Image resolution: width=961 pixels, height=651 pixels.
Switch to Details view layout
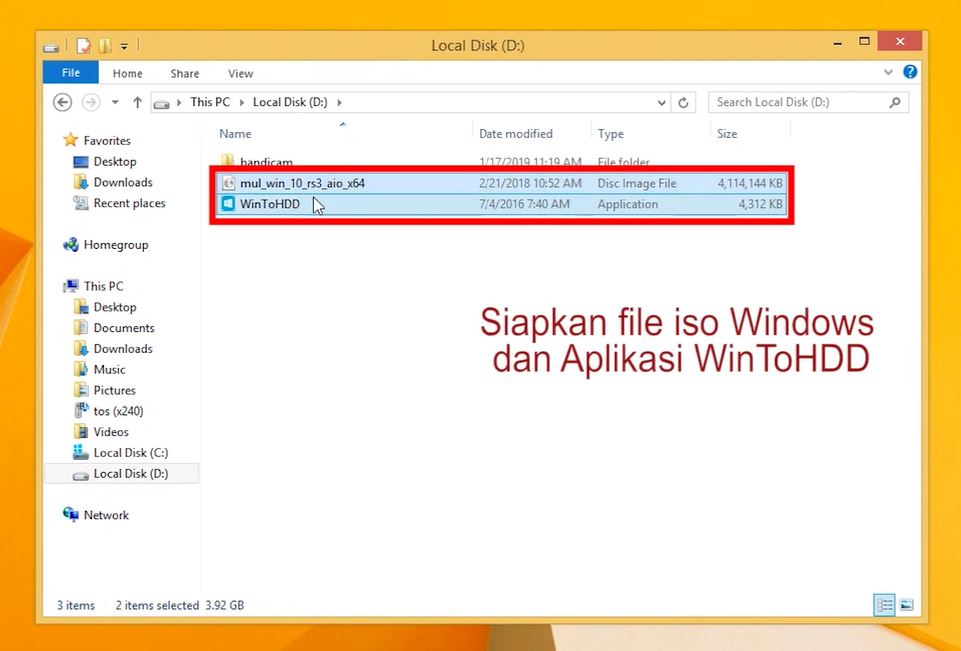pos(884,605)
